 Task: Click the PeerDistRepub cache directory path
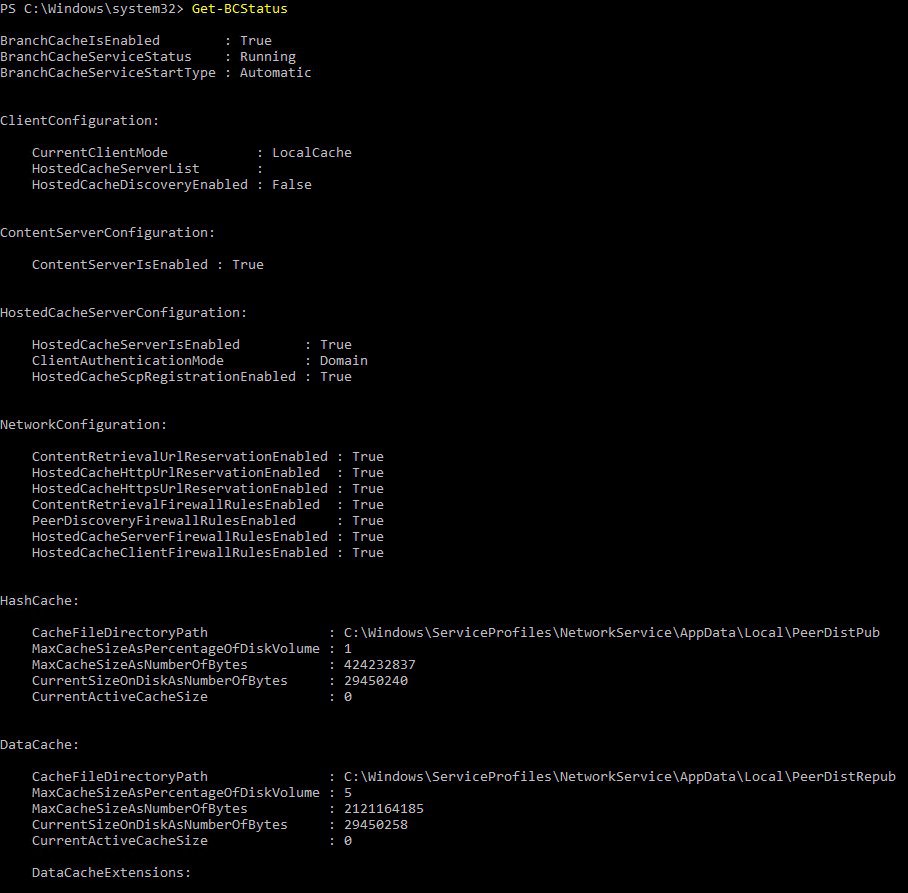point(620,776)
